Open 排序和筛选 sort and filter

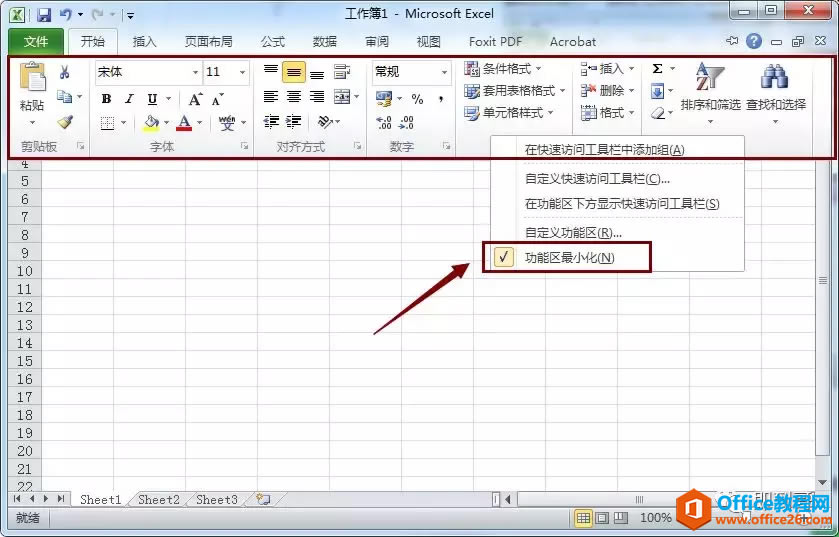point(710,93)
